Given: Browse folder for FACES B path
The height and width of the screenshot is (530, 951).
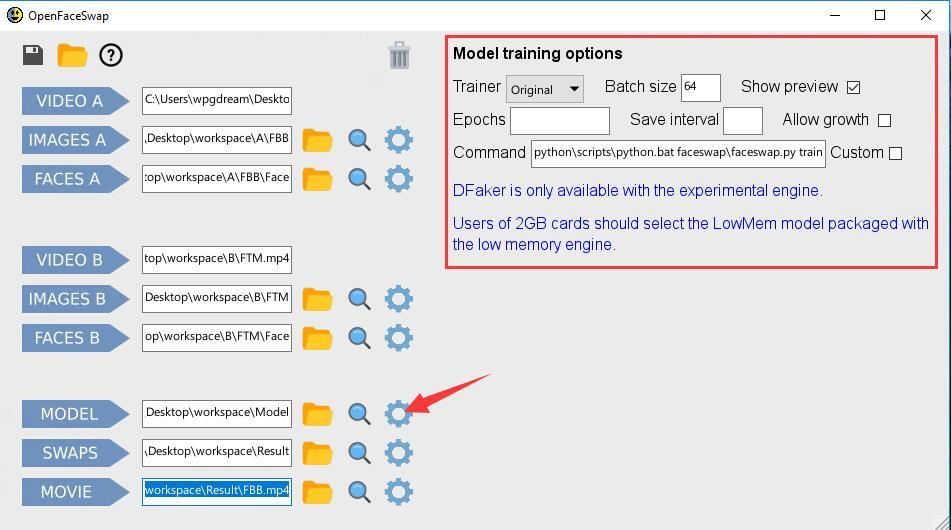Looking at the screenshot, I should pyautogui.click(x=317, y=338).
